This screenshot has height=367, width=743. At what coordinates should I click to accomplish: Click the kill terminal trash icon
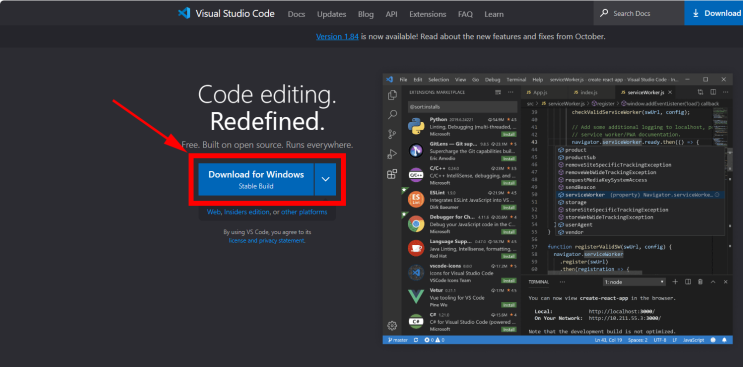[700, 282]
